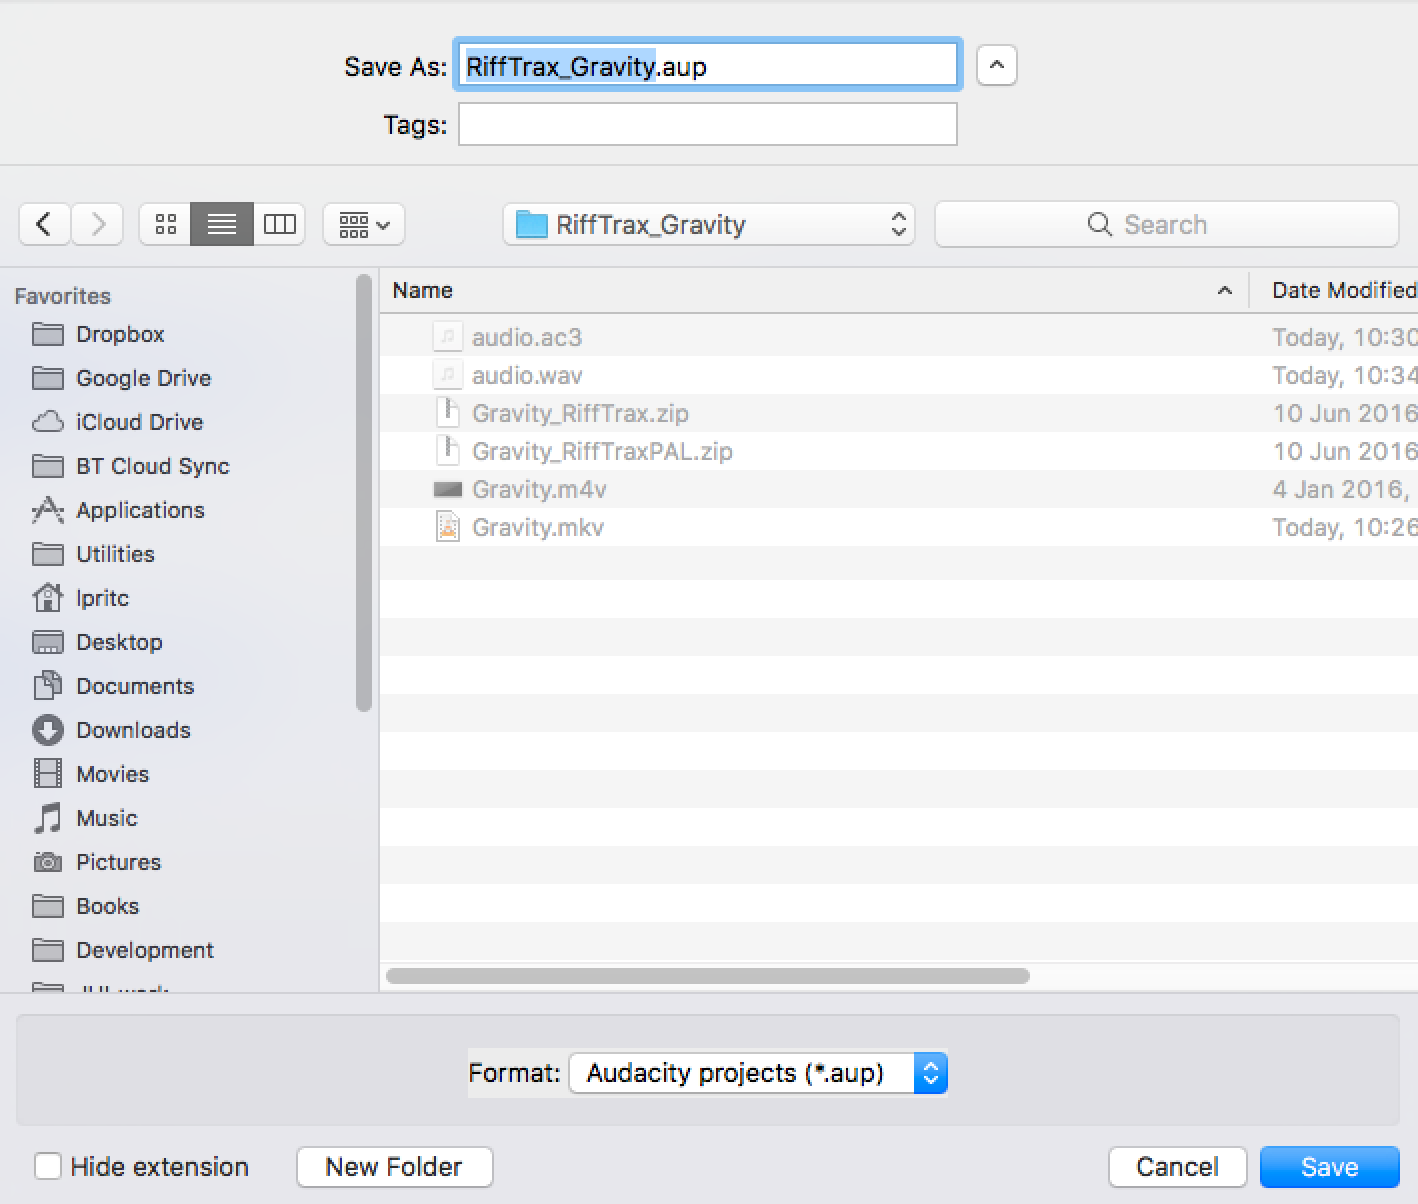The height and width of the screenshot is (1204, 1418).
Task: Click the Save As filename field
Action: click(708, 66)
